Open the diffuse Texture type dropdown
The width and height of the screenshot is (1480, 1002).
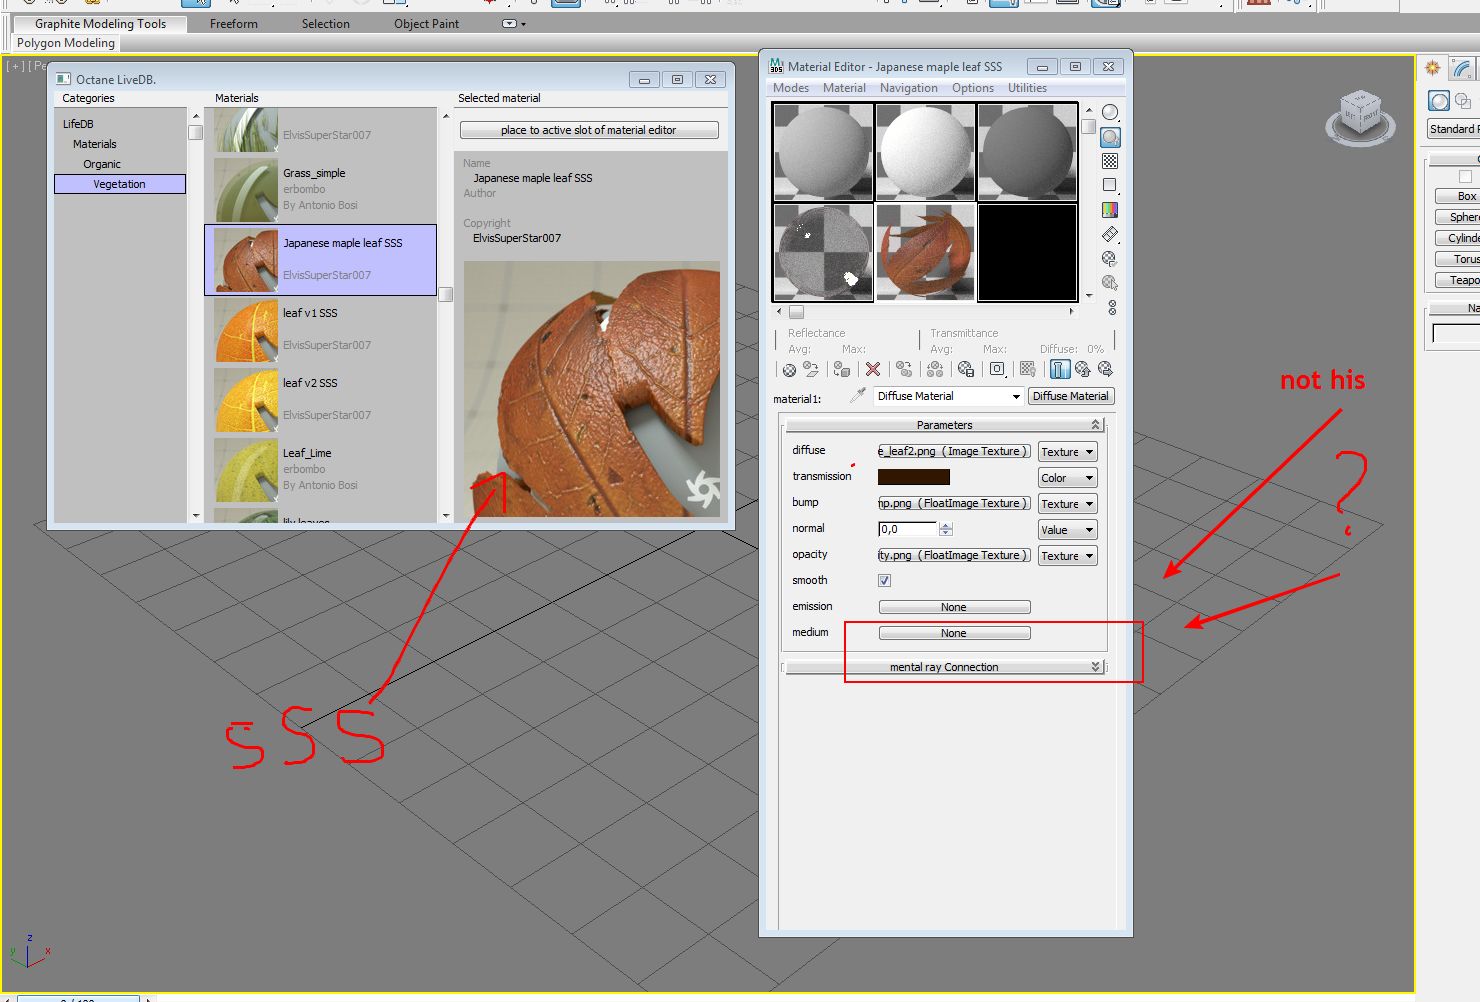coord(1067,452)
